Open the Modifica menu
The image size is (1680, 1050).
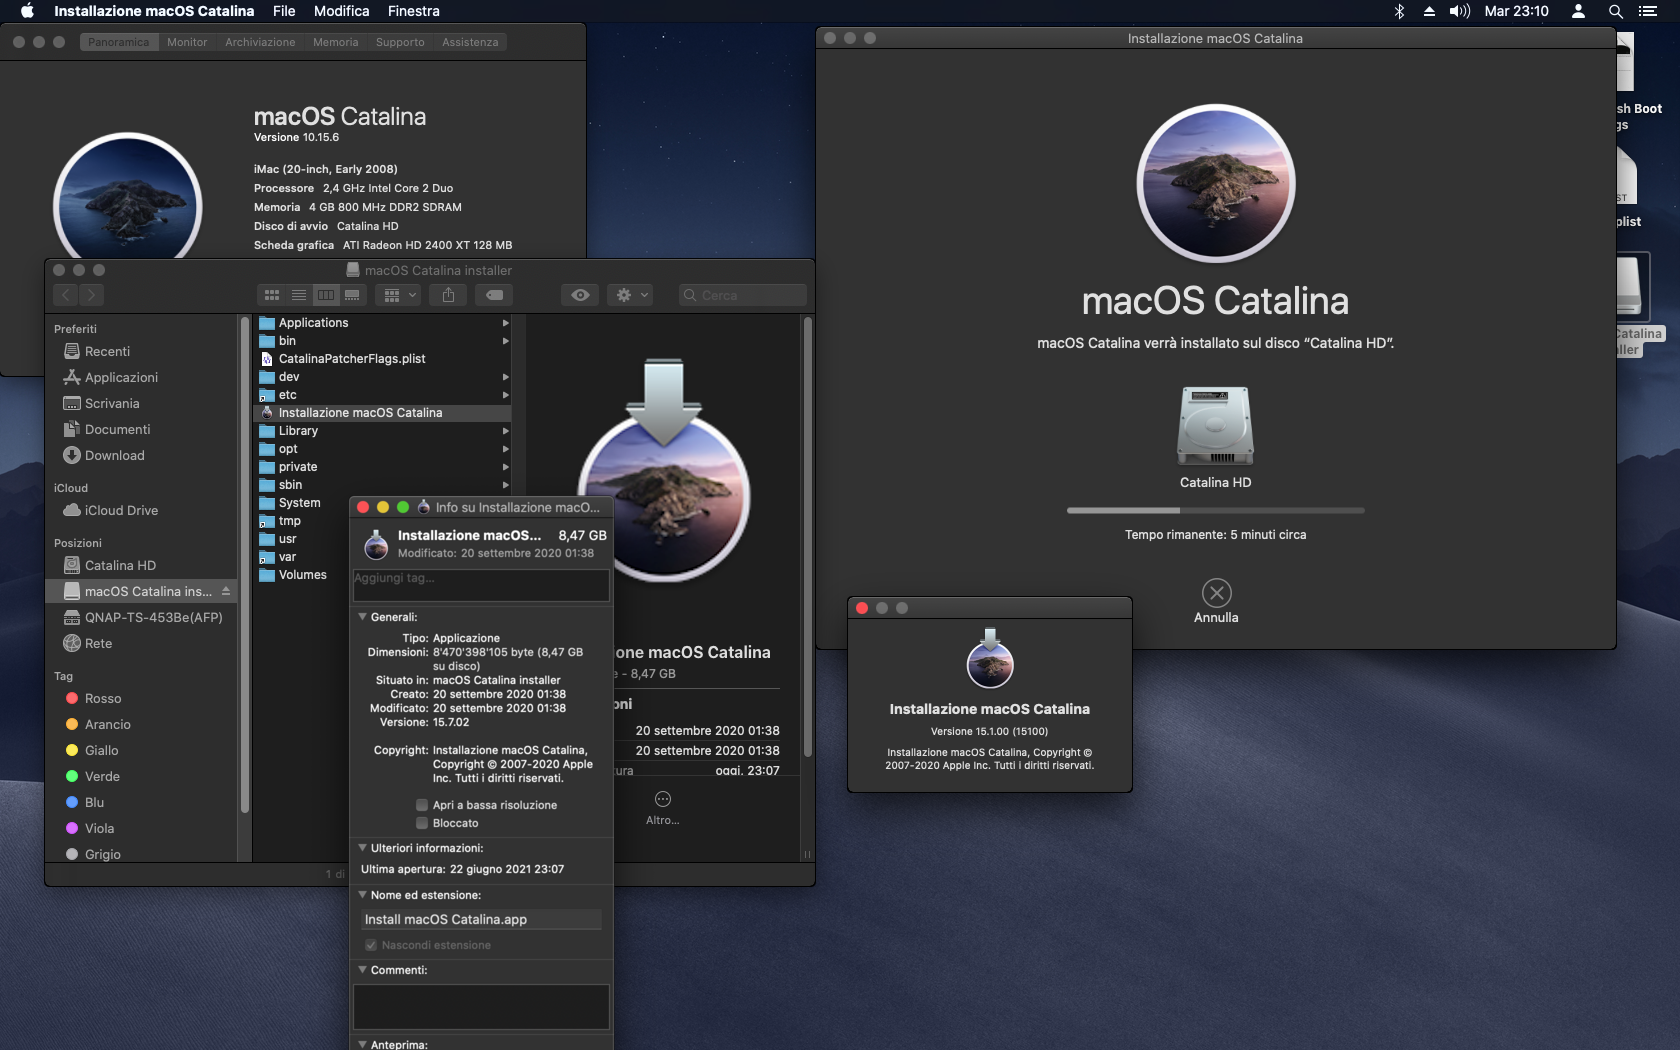point(342,11)
